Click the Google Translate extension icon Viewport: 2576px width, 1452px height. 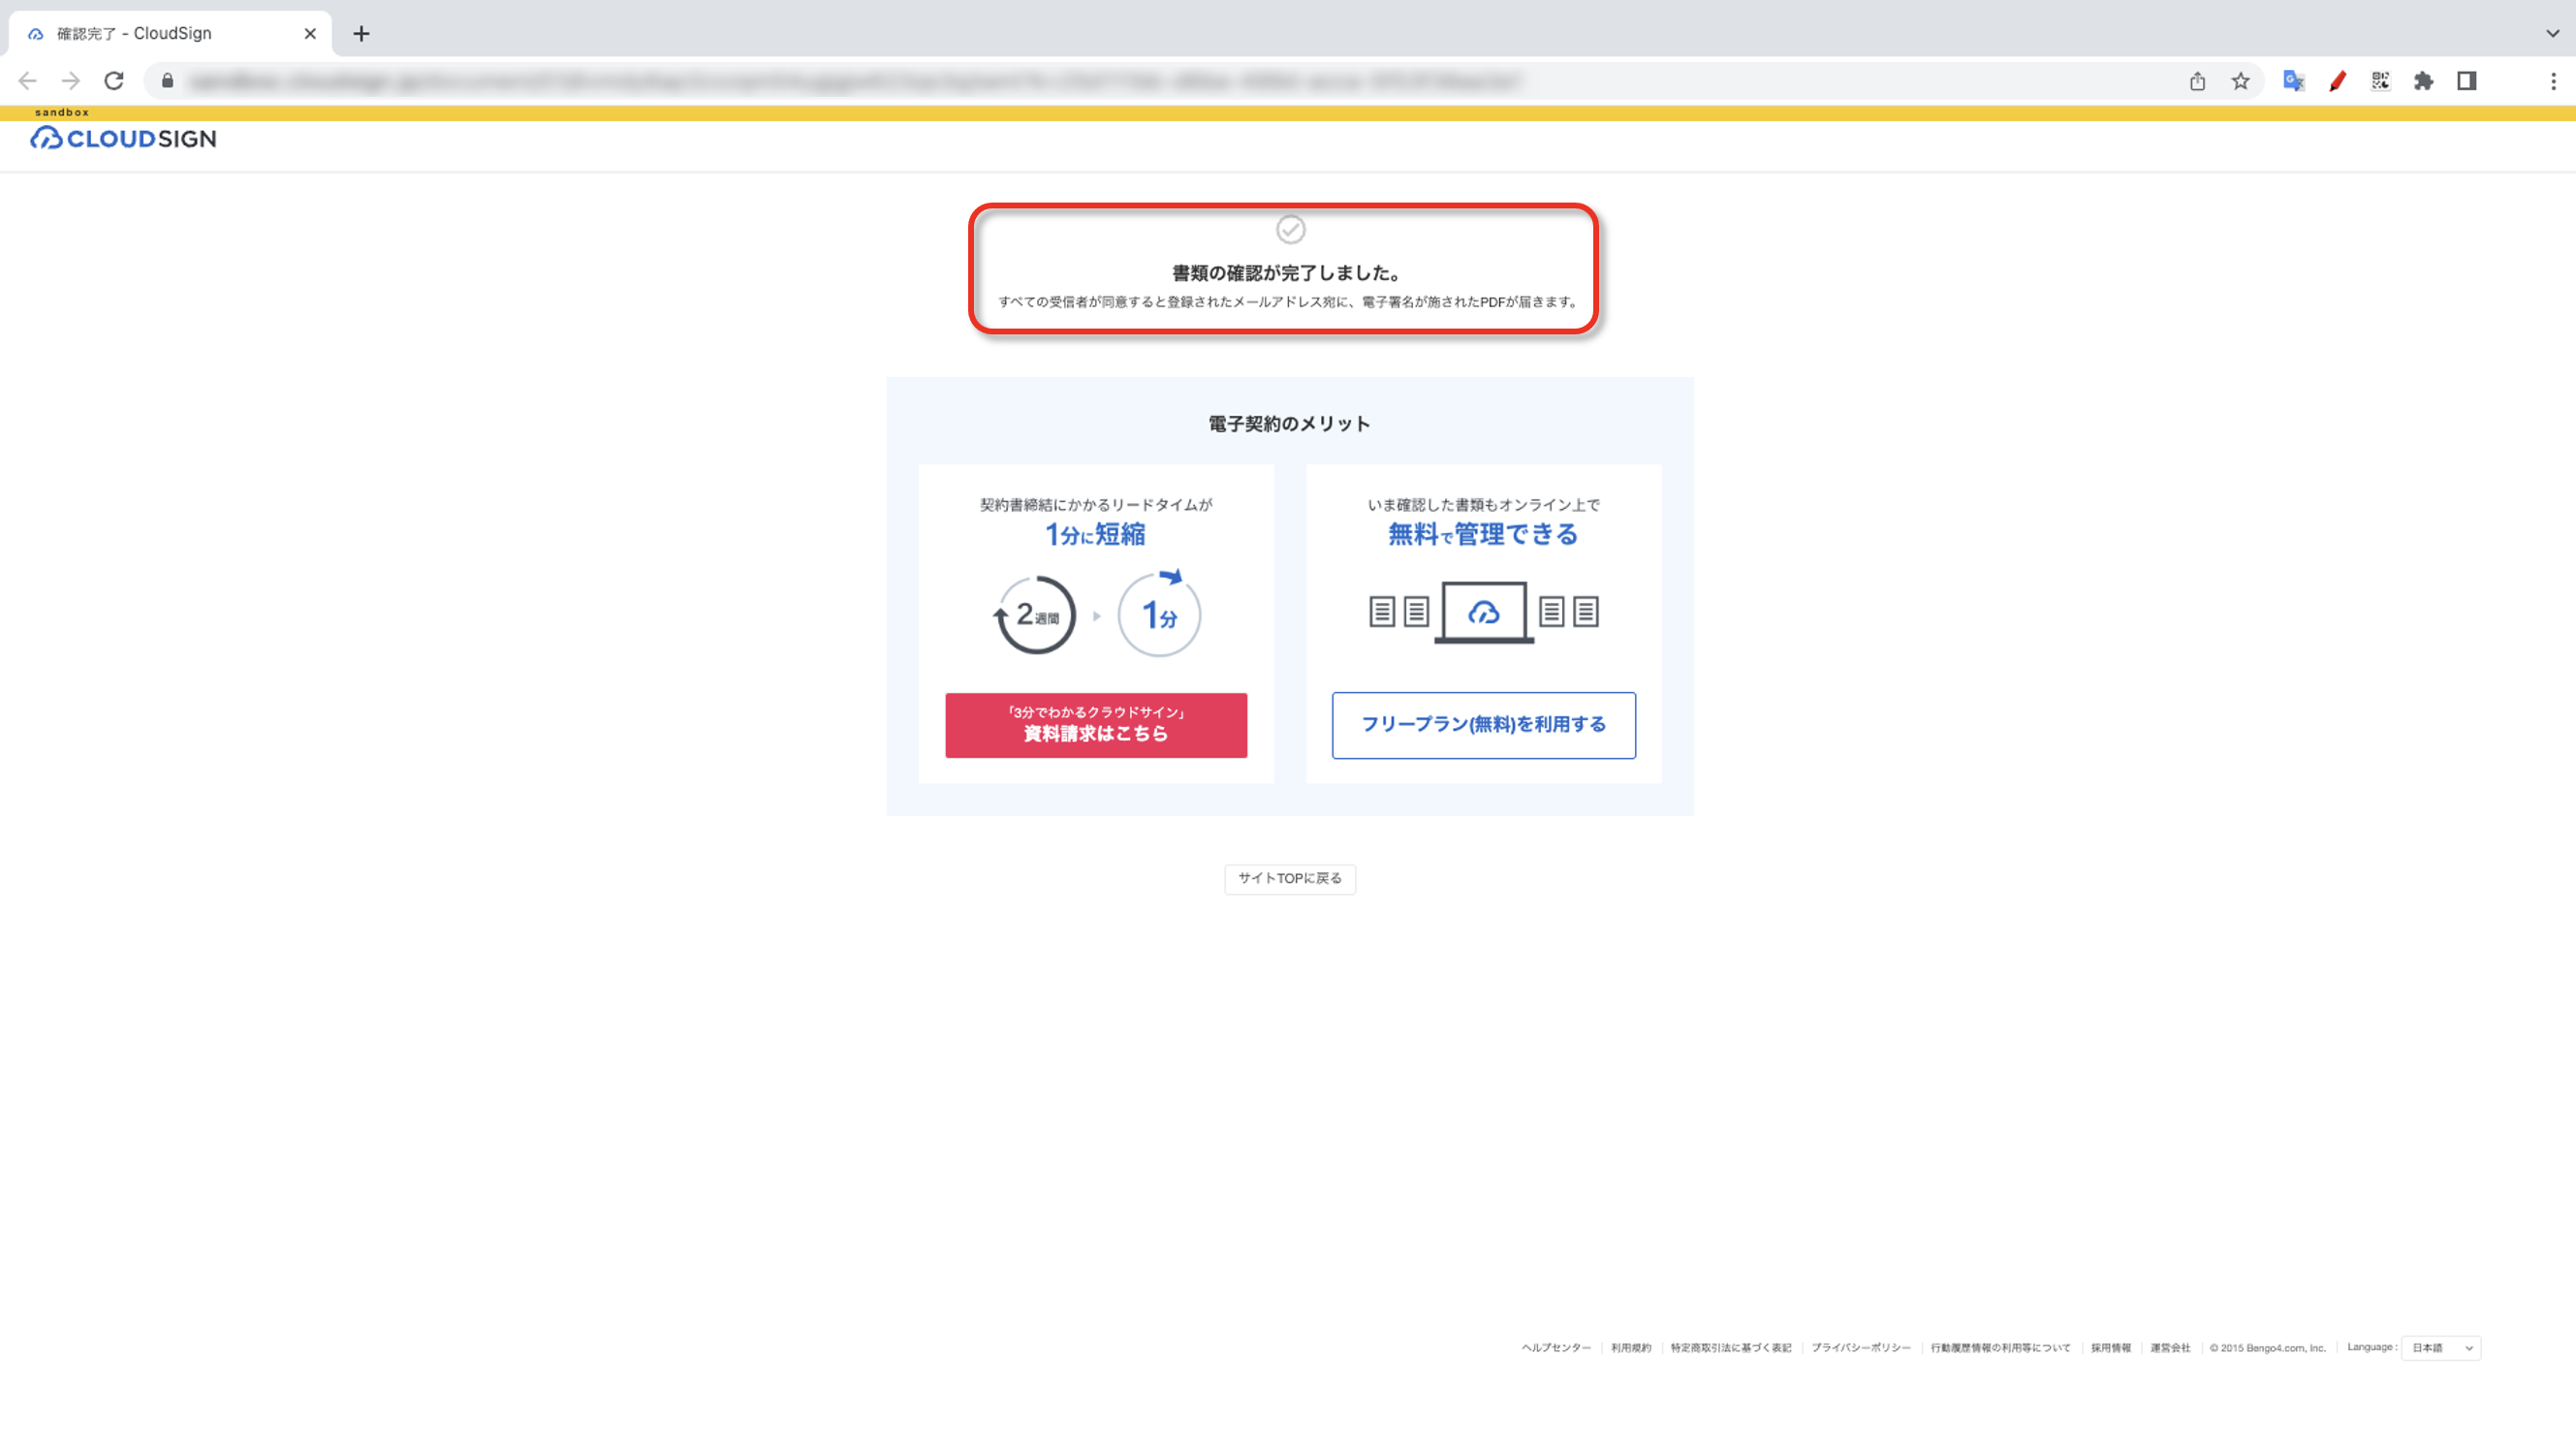click(x=2293, y=81)
